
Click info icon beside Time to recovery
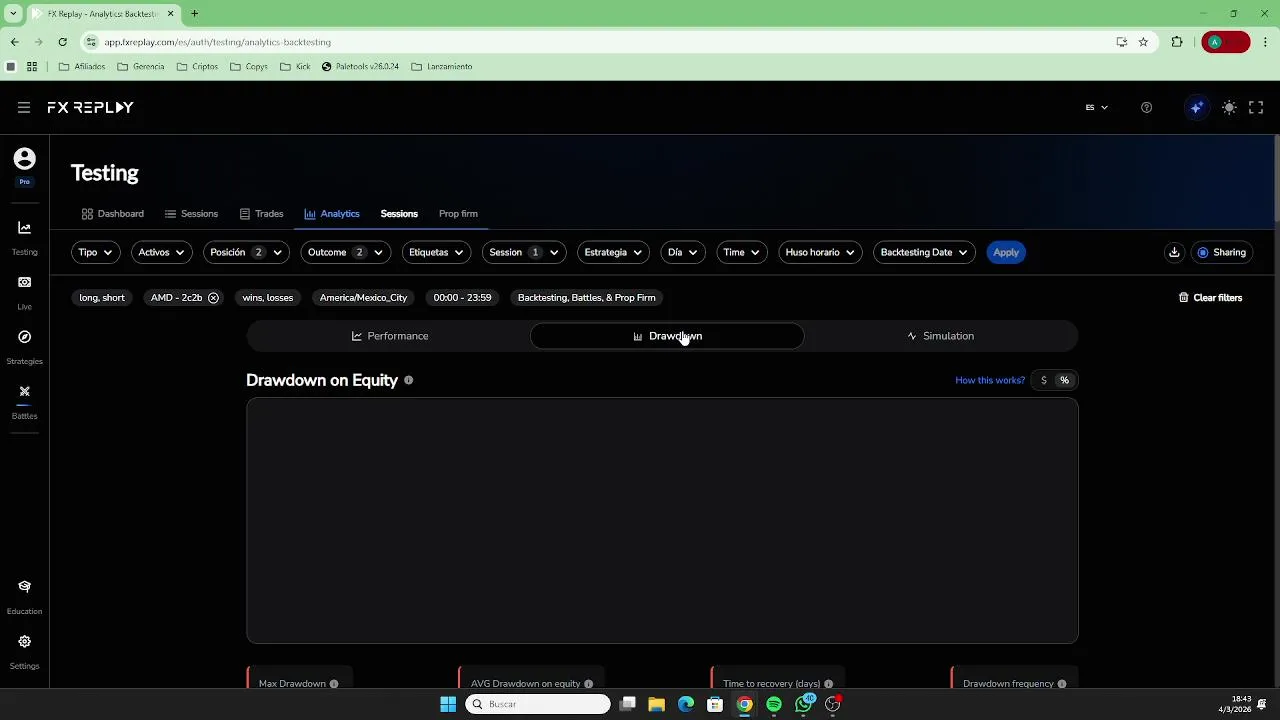click(x=828, y=684)
